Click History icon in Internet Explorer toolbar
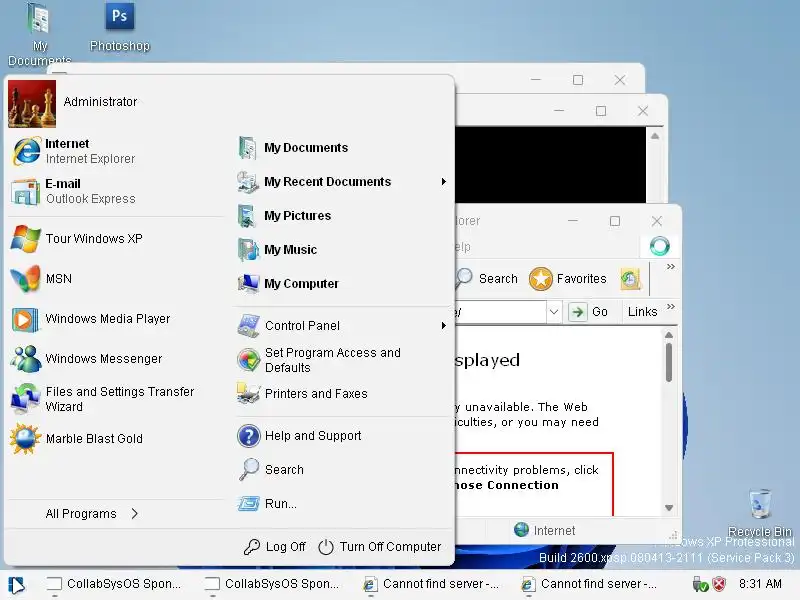The width and height of the screenshot is (800, 600). coord(630,279)
